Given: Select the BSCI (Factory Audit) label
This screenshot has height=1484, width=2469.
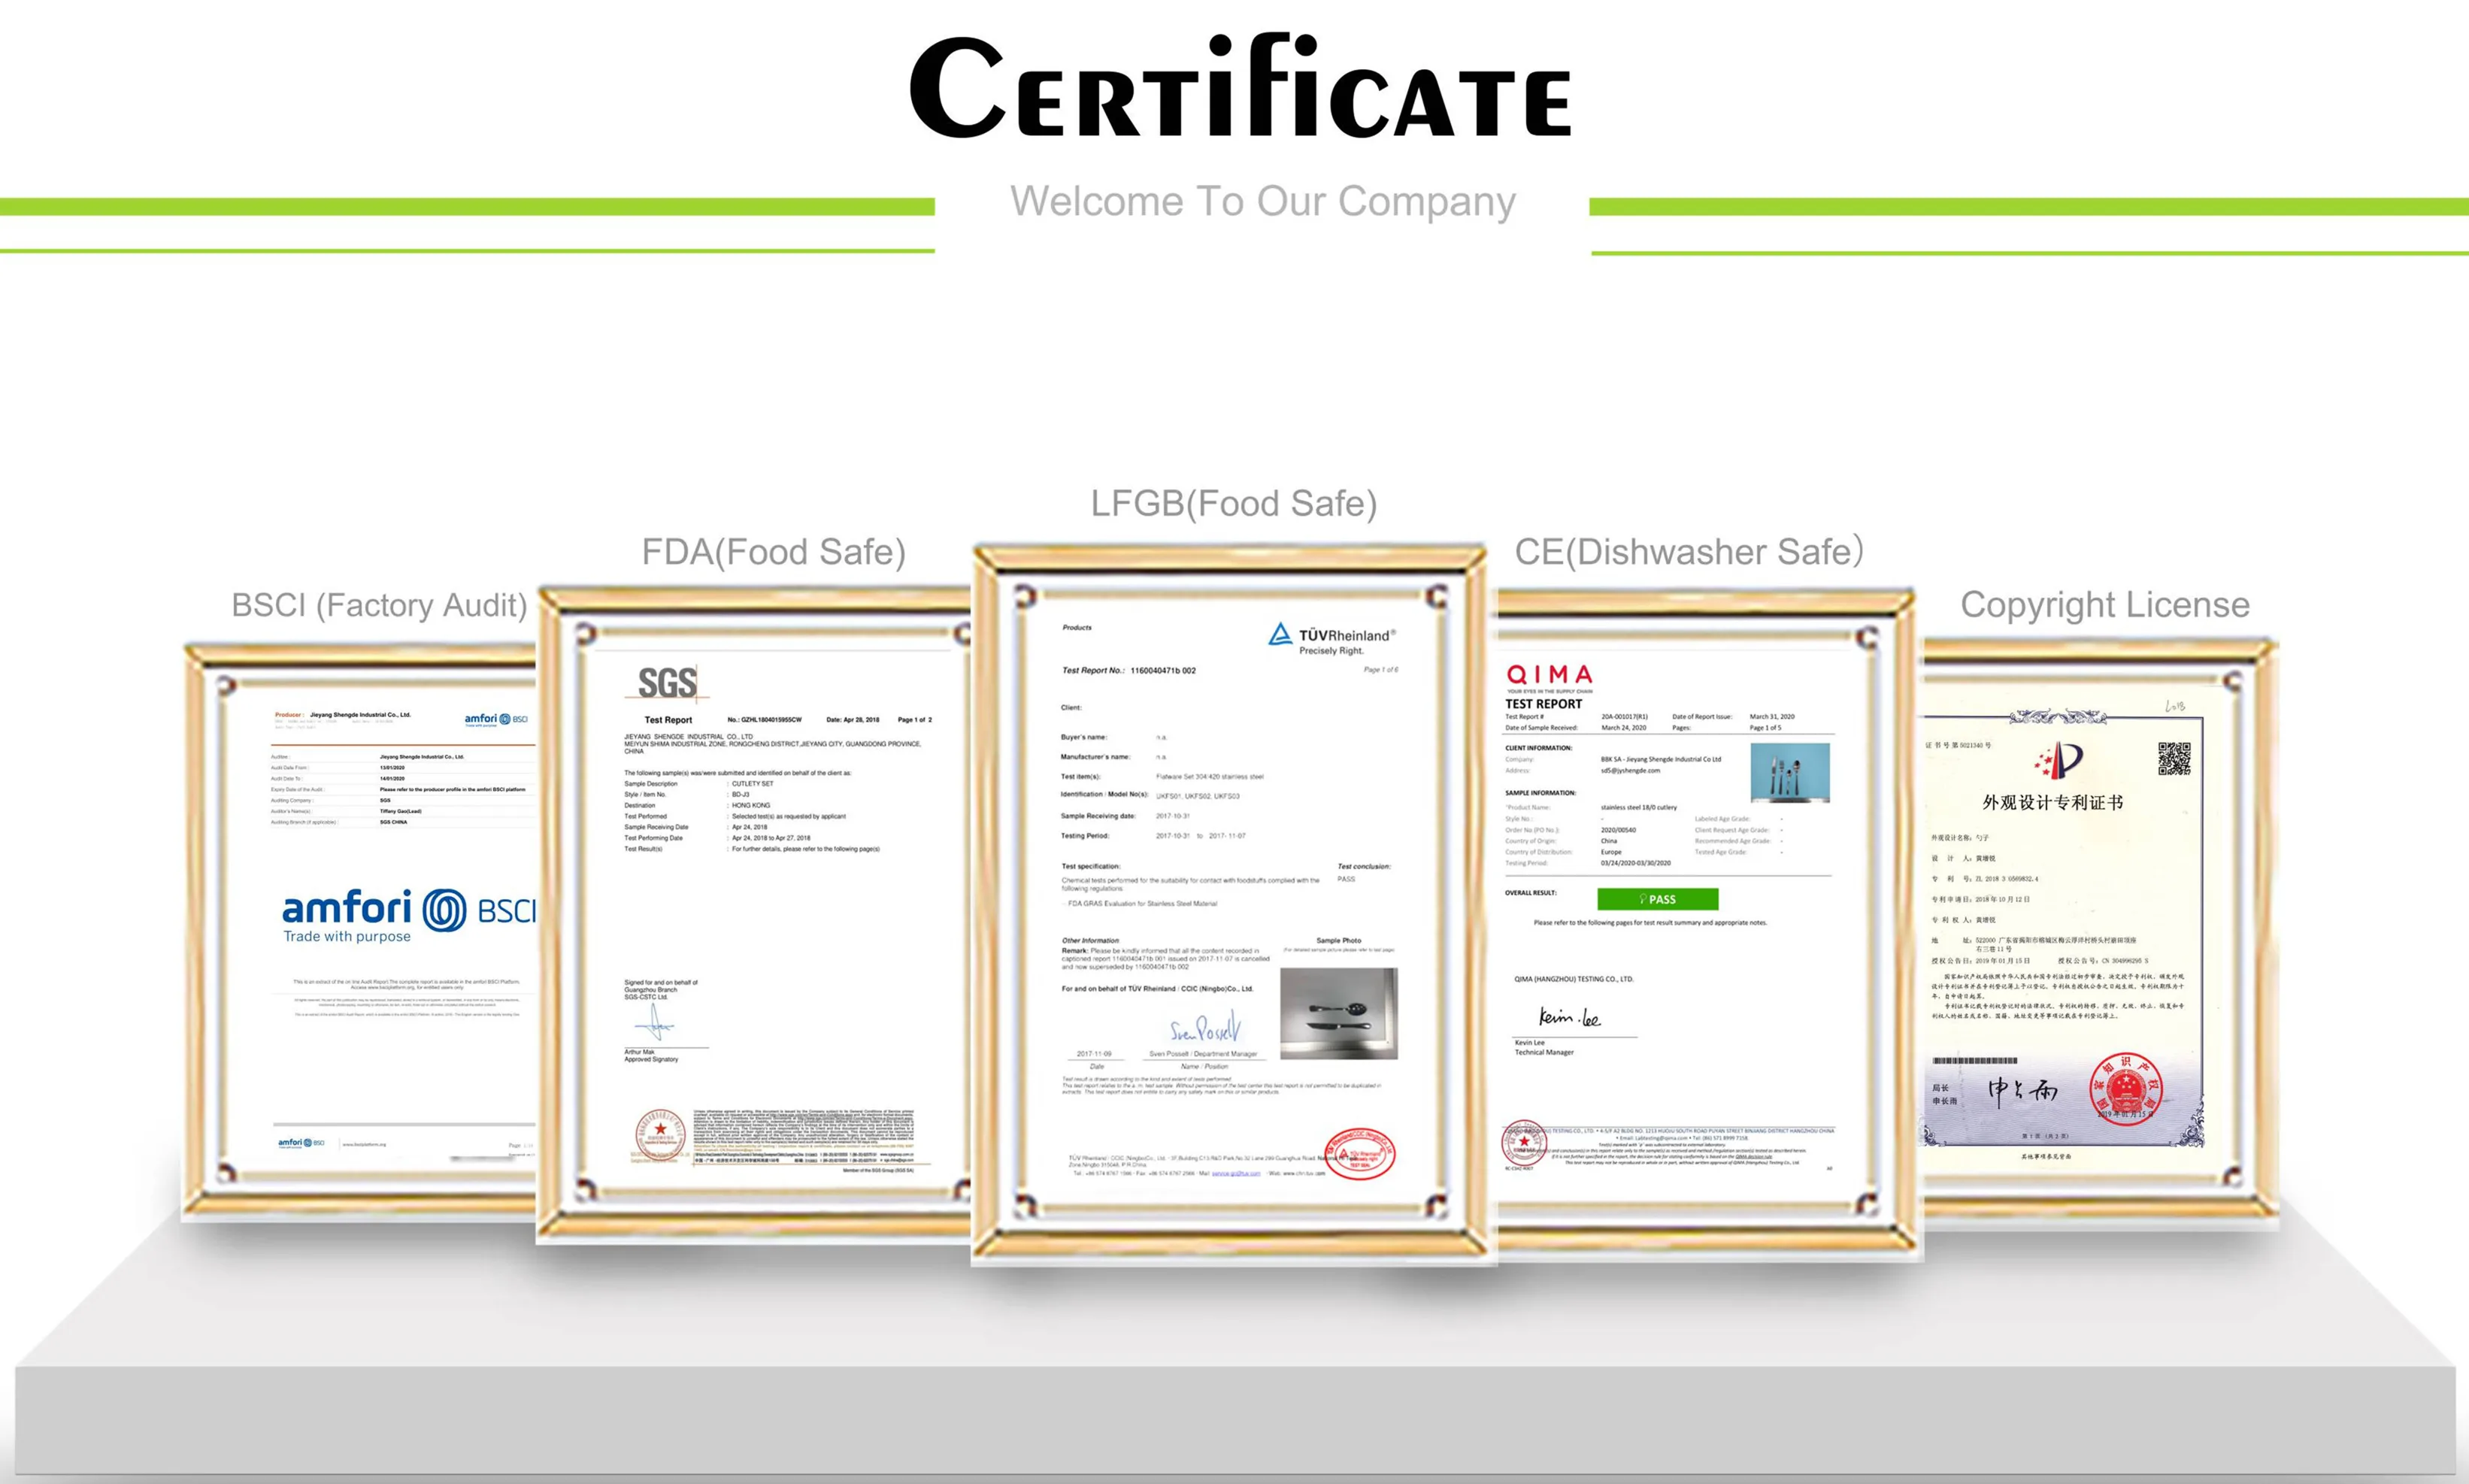Looking at the screenshot, I should [x=378, y=605].
